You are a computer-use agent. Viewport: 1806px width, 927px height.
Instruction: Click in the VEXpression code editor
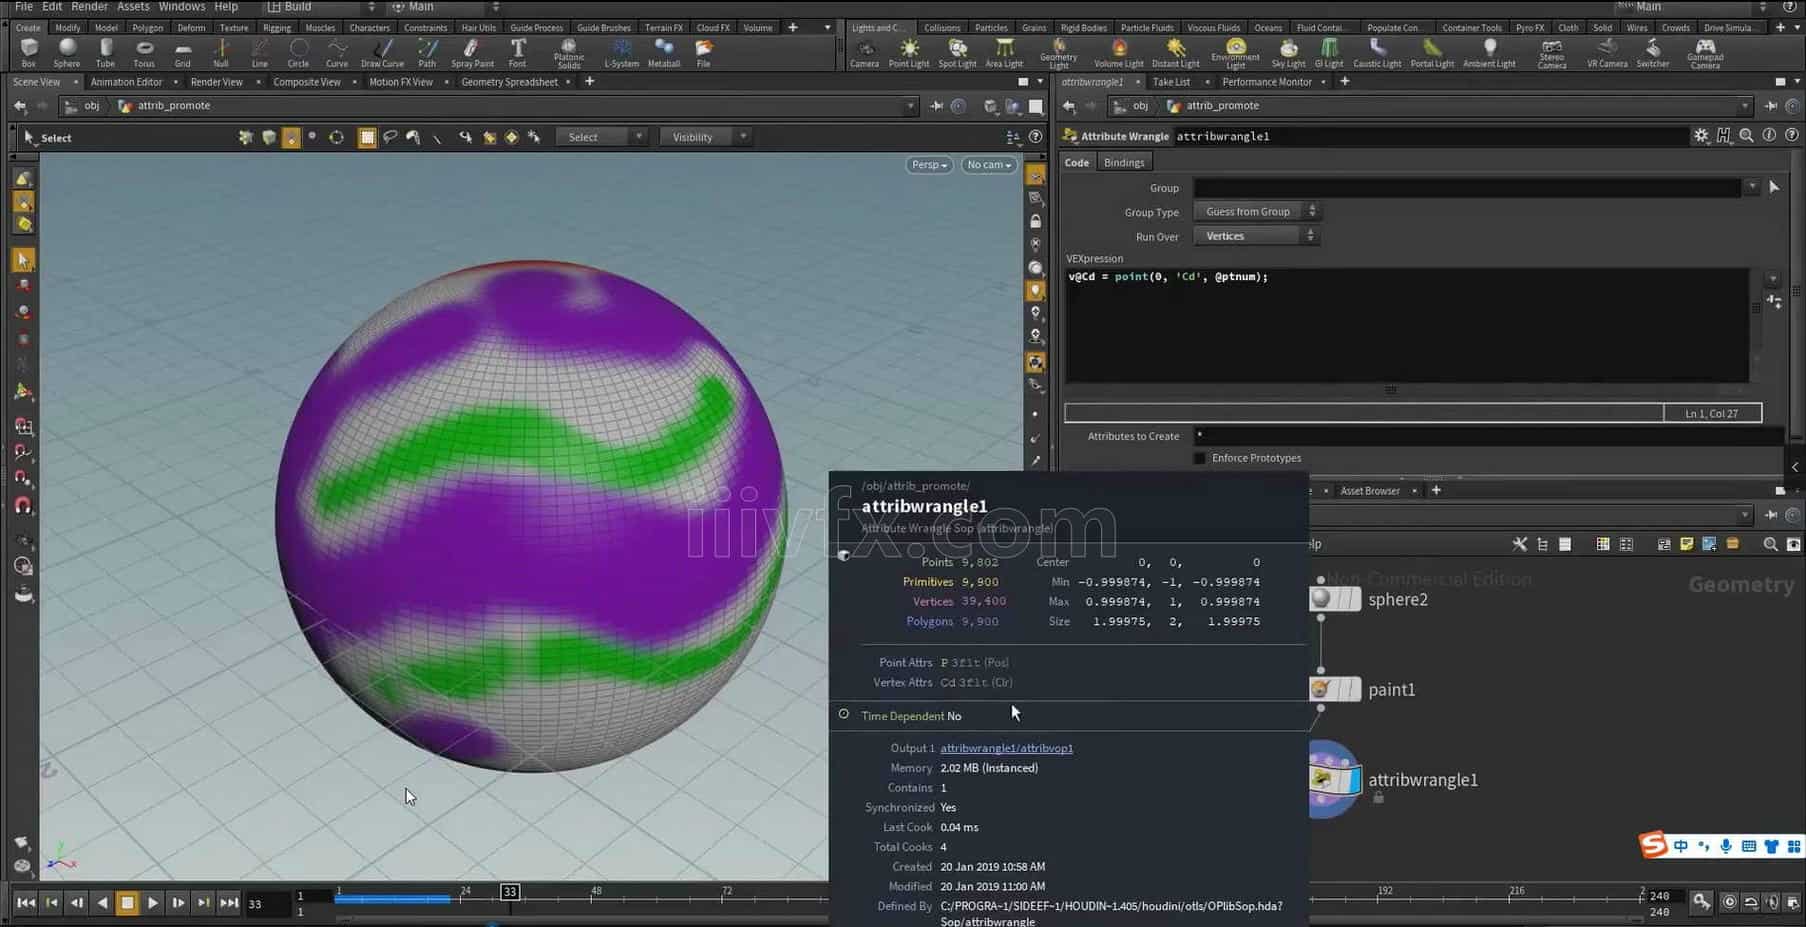coord(1407,325)
